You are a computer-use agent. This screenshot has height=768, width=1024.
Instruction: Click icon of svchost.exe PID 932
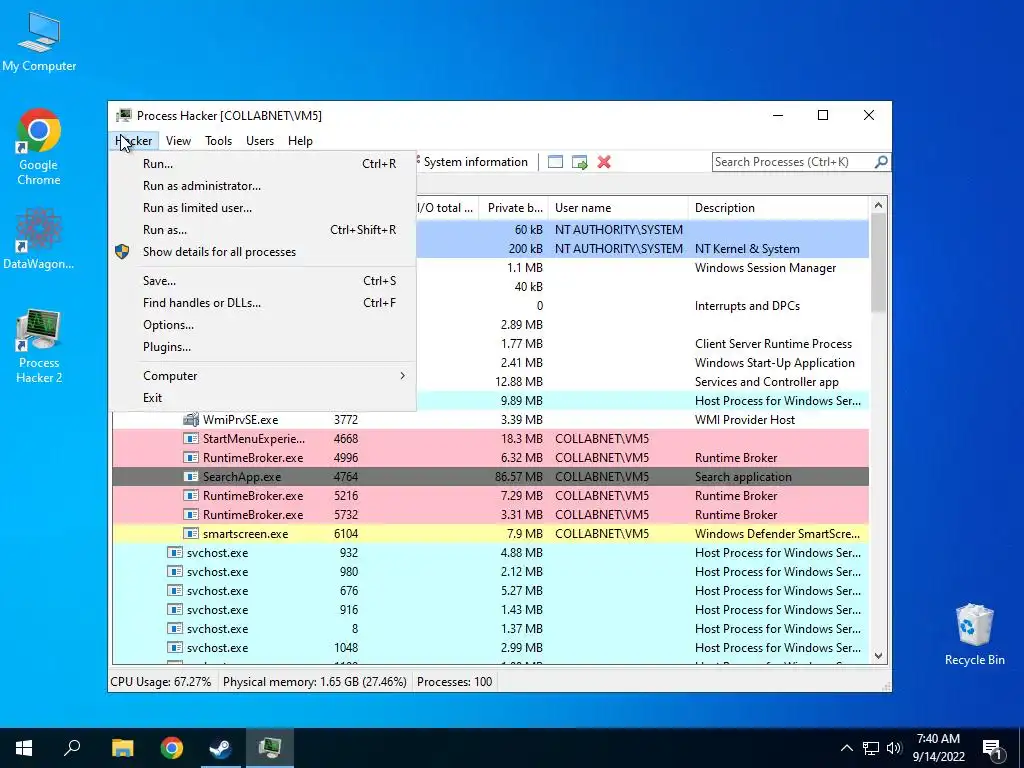point(174,552)
